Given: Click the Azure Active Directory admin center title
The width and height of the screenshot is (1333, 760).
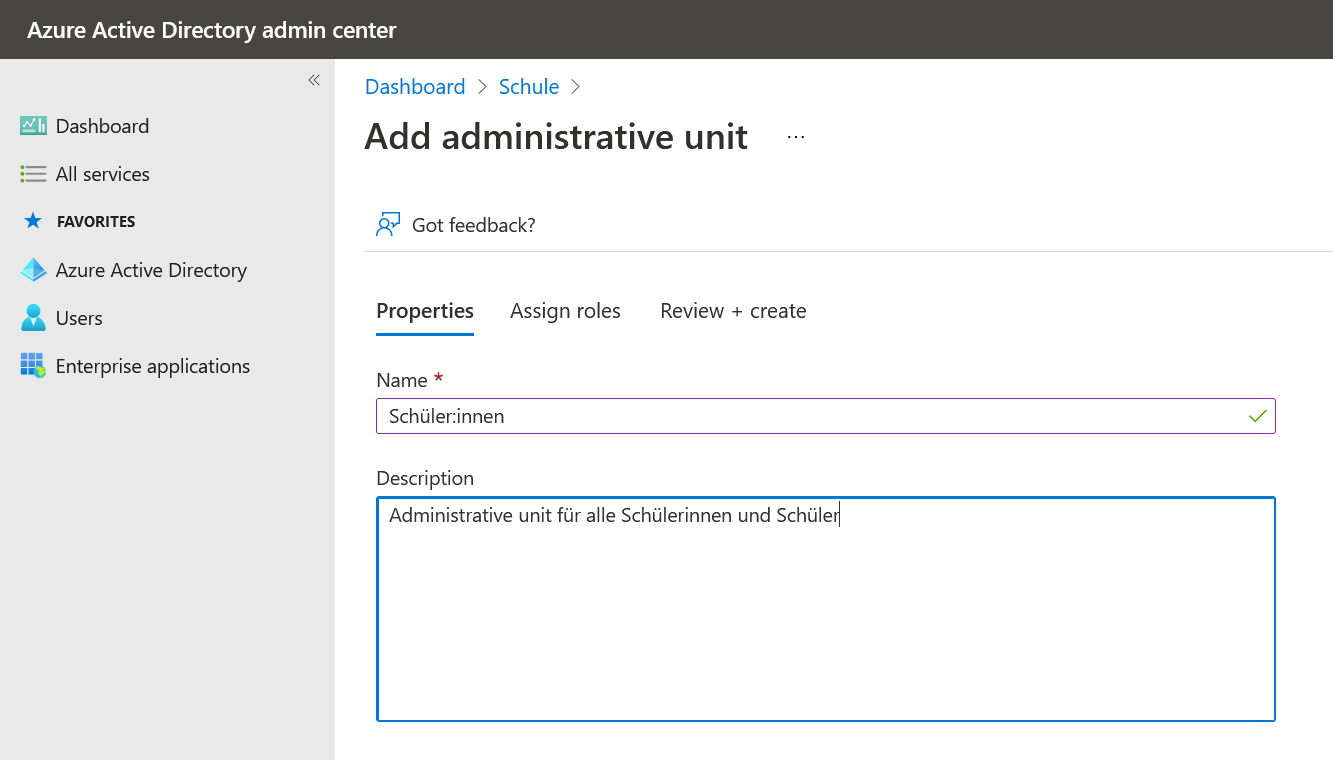Looking at the screenshot, I should pyautogui.click(x=212, y=30).
